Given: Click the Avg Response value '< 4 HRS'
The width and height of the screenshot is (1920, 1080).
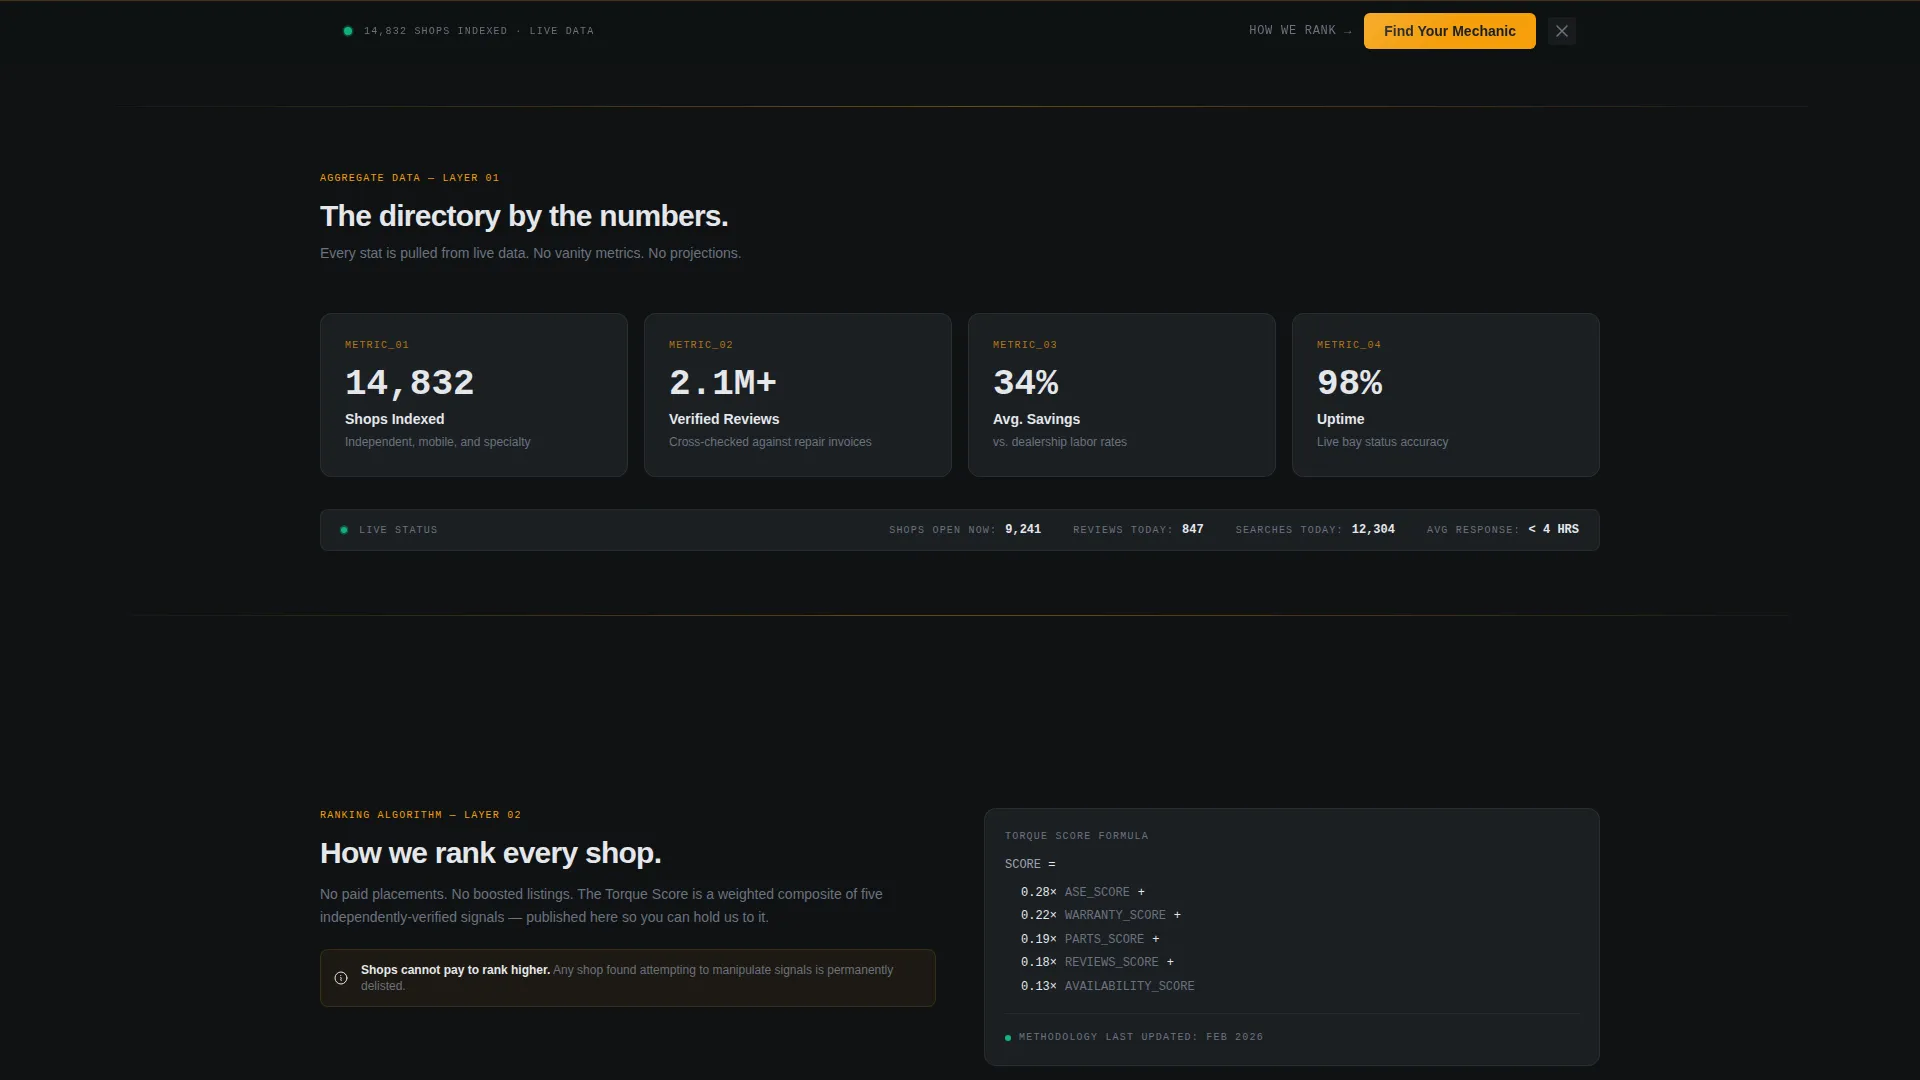Looking at the screenshot, I should [1554, 530].
